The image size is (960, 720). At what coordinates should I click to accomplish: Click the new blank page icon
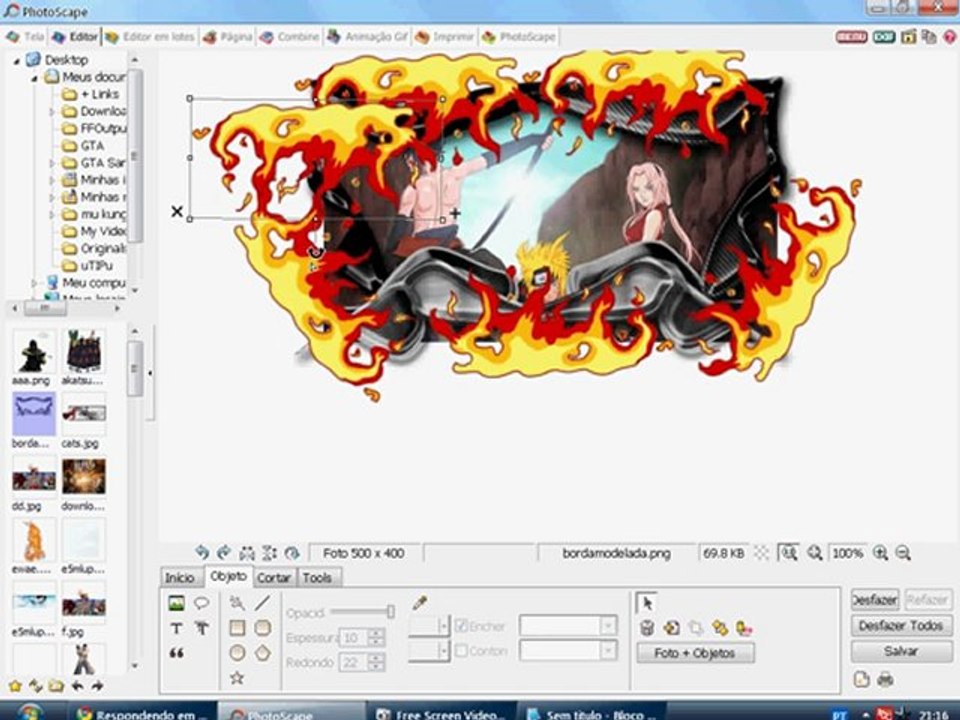click(x=861, y=679)
